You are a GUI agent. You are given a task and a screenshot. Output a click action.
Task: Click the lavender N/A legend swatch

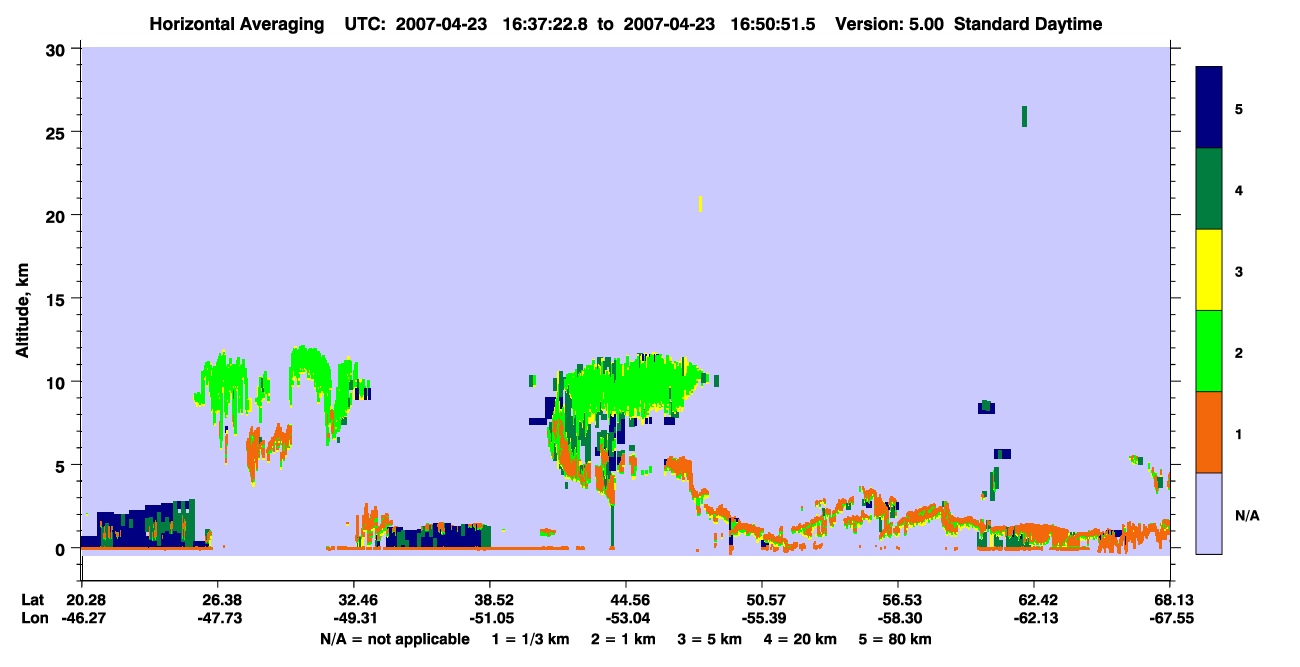(x=1209, y=513)
